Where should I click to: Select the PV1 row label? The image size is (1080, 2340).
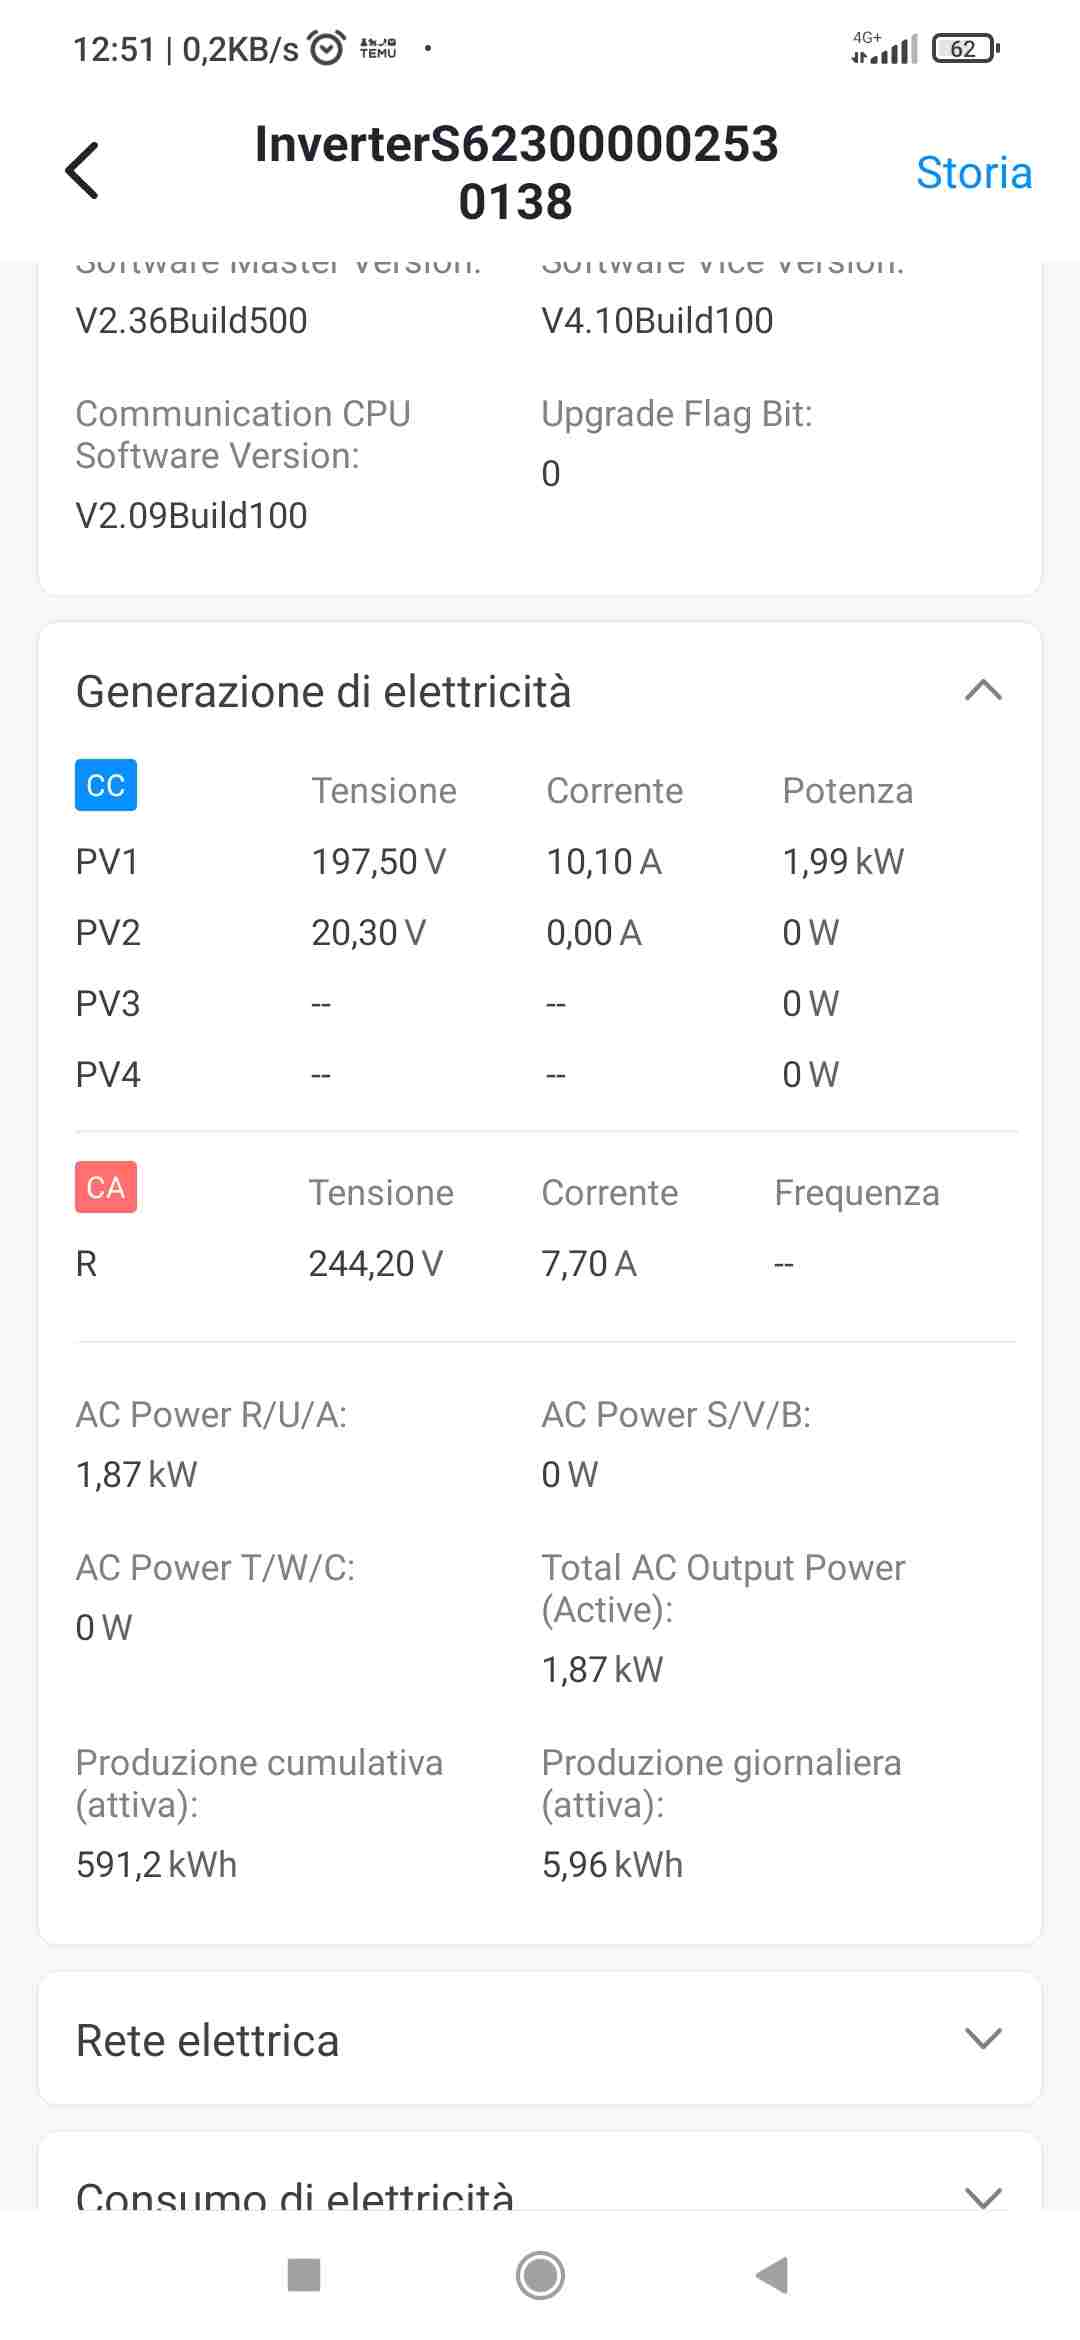pyautogui.click(x=107, y=861)
